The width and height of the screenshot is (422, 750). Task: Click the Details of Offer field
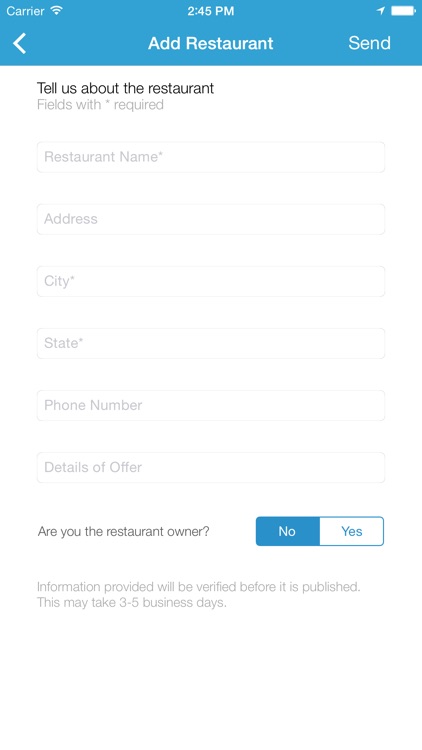[211, 467]
